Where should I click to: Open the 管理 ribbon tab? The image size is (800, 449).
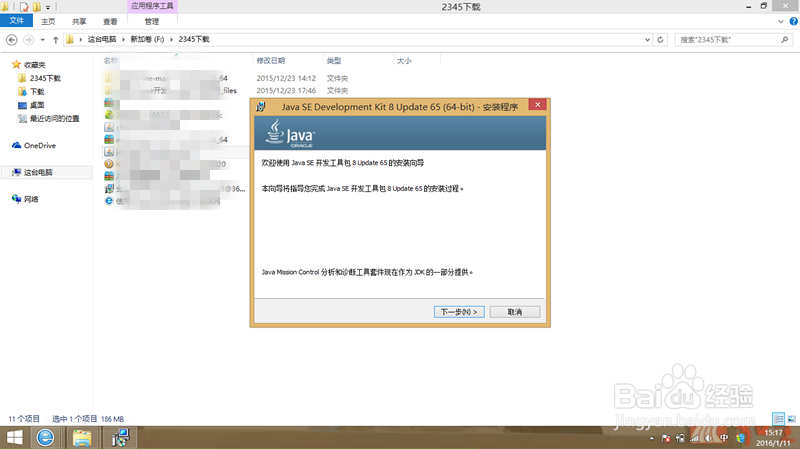[x=152, y=21]
